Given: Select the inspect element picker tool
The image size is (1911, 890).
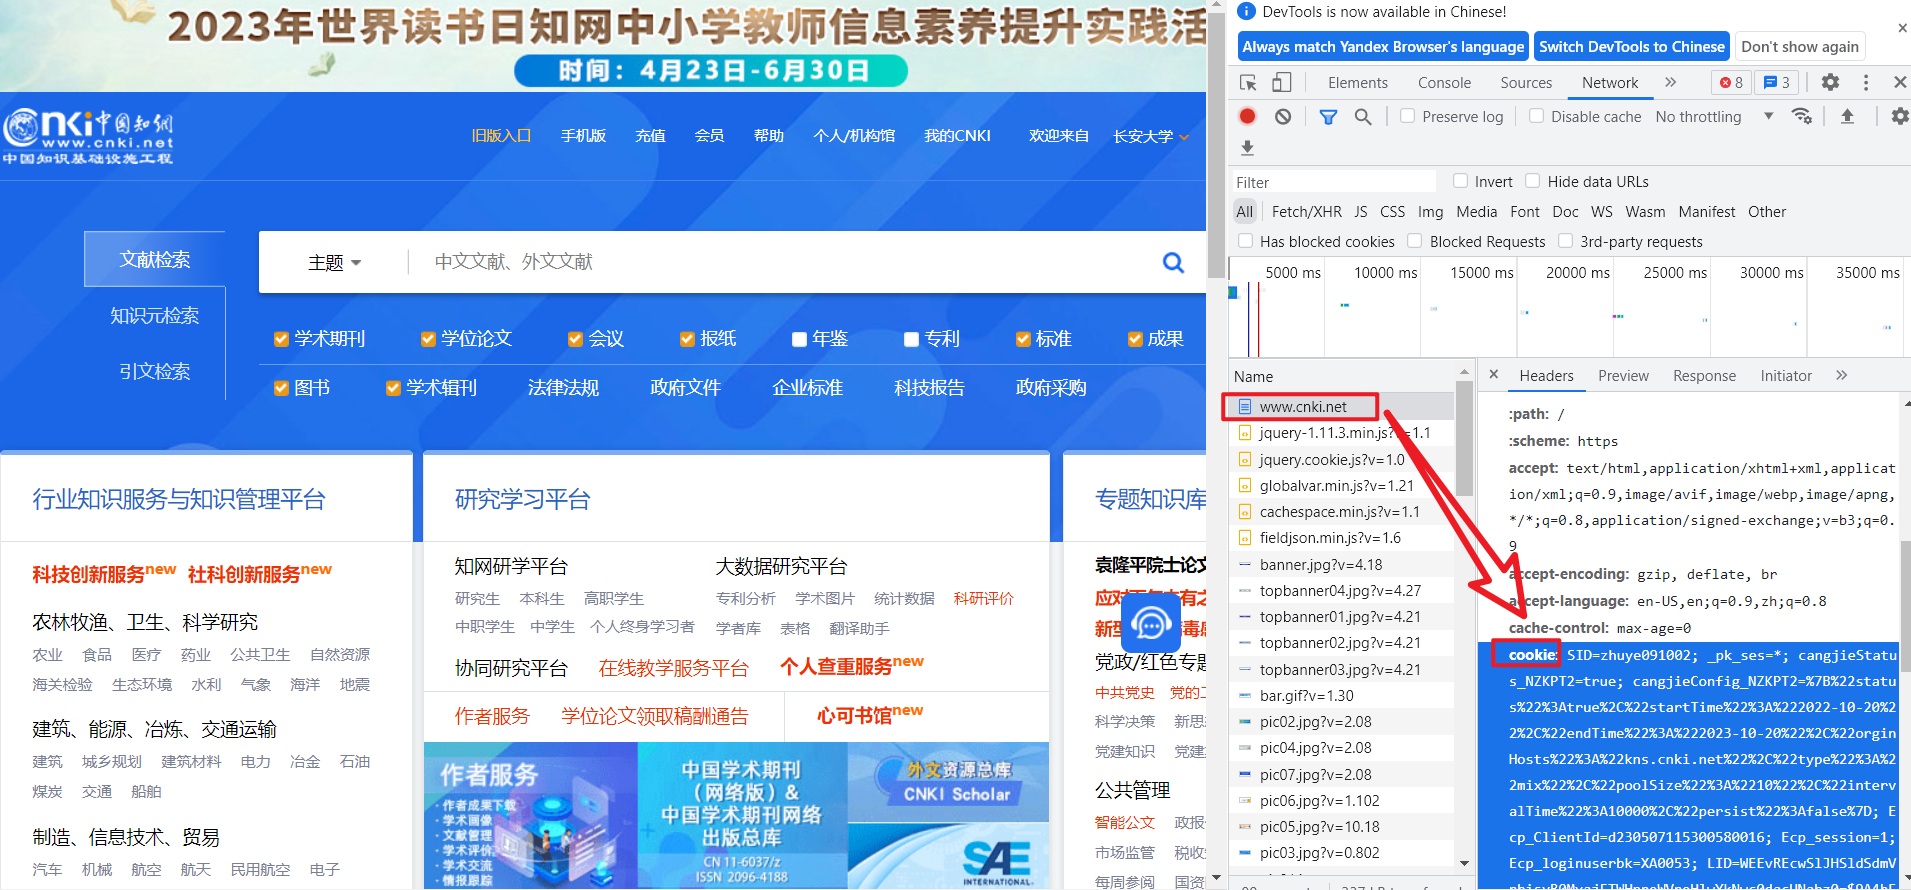Looking at the screenshot, I should [x=1248, y=83].
